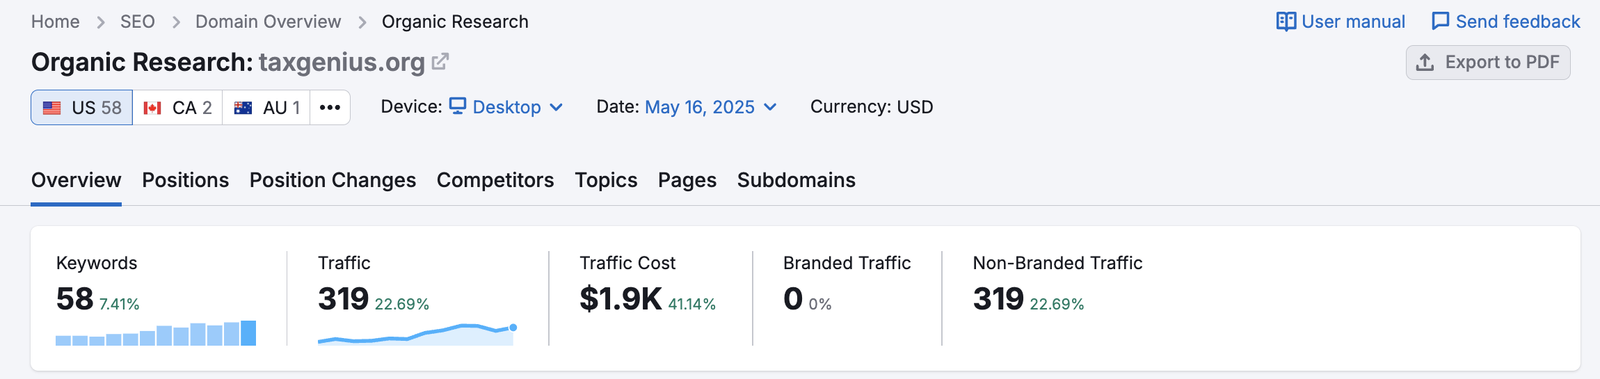Screen dimensions: 1600x379
Task: Switch to the Positions tab
Action: (x=185, y=180)
